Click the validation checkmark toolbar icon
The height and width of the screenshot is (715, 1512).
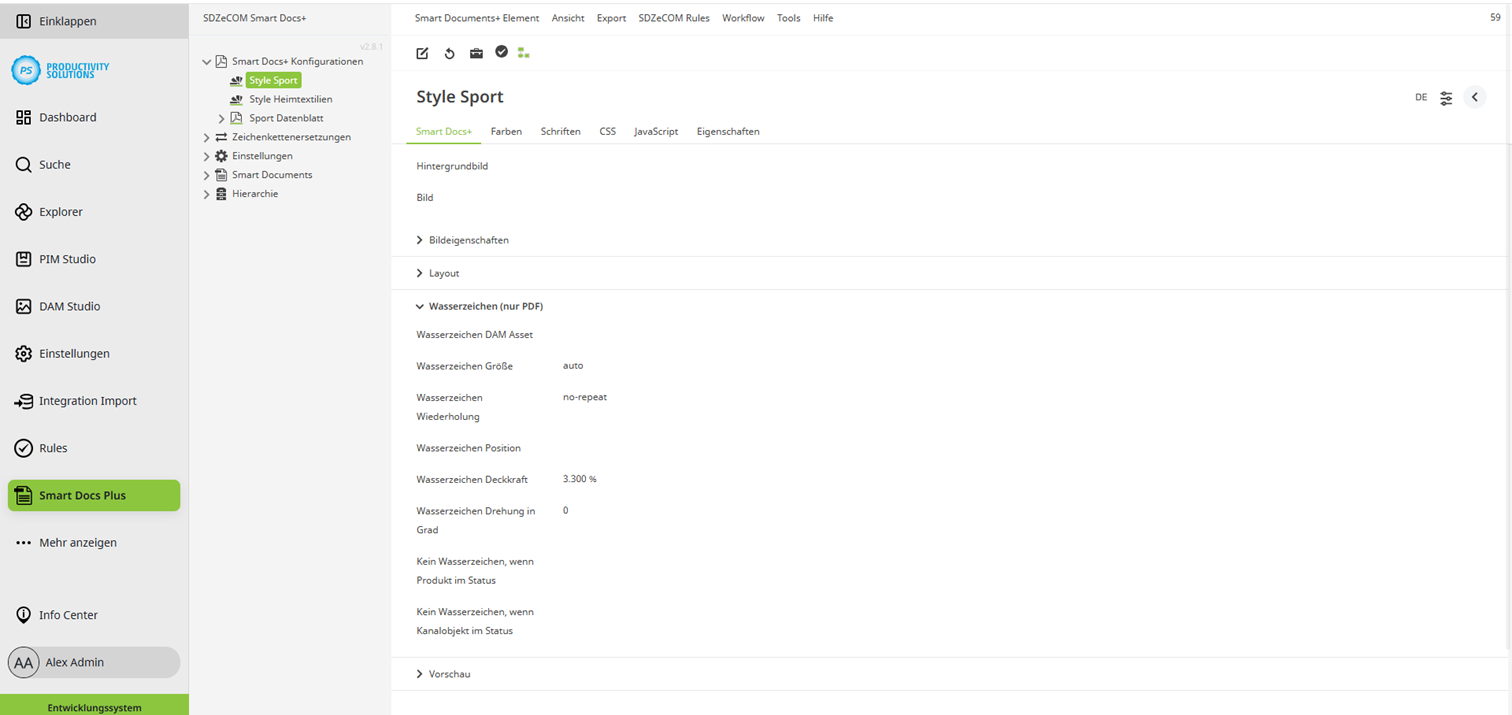coord(501,53)
